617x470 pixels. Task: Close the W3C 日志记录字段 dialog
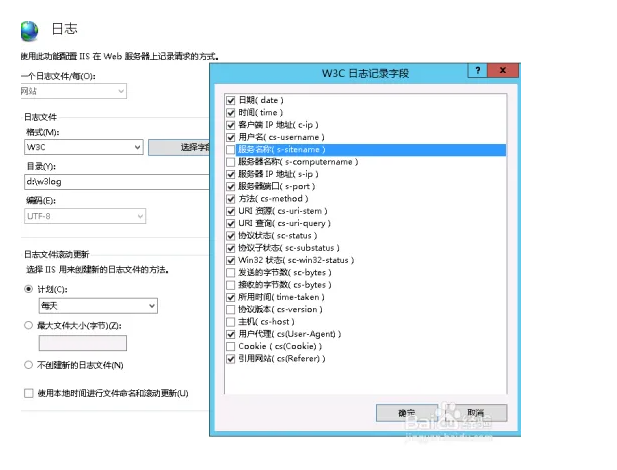pos(503,70)
